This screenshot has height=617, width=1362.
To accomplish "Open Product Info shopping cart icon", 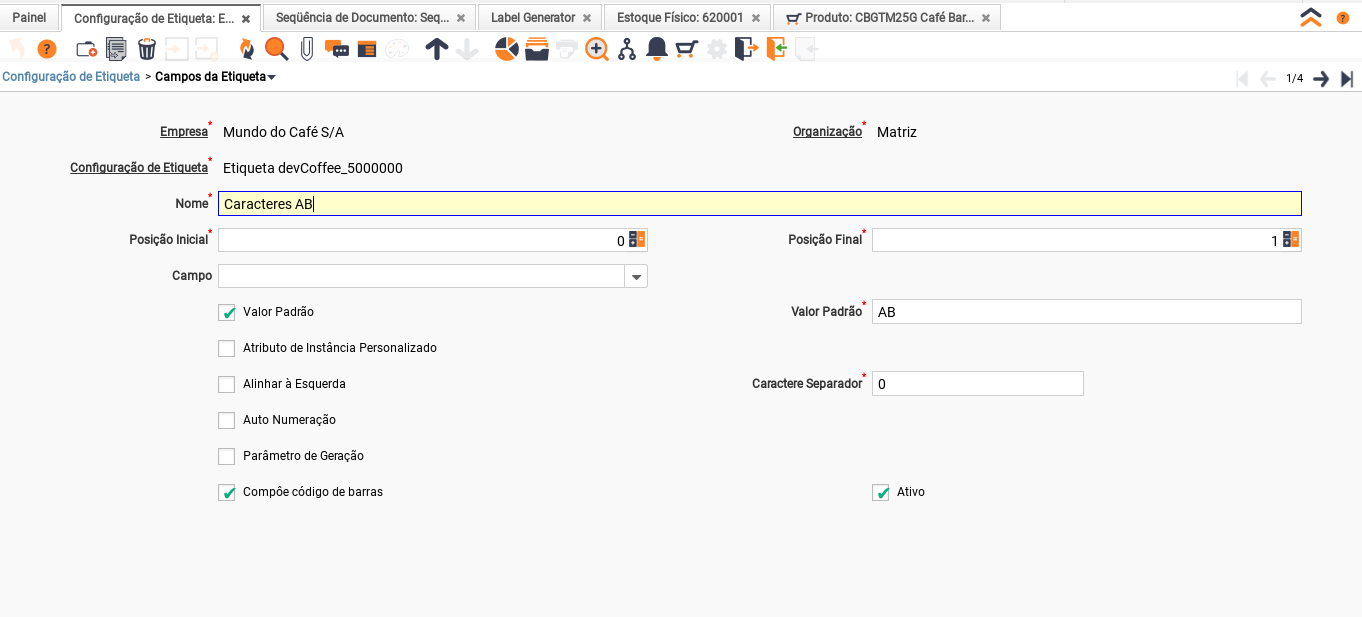I will point(686,49).
